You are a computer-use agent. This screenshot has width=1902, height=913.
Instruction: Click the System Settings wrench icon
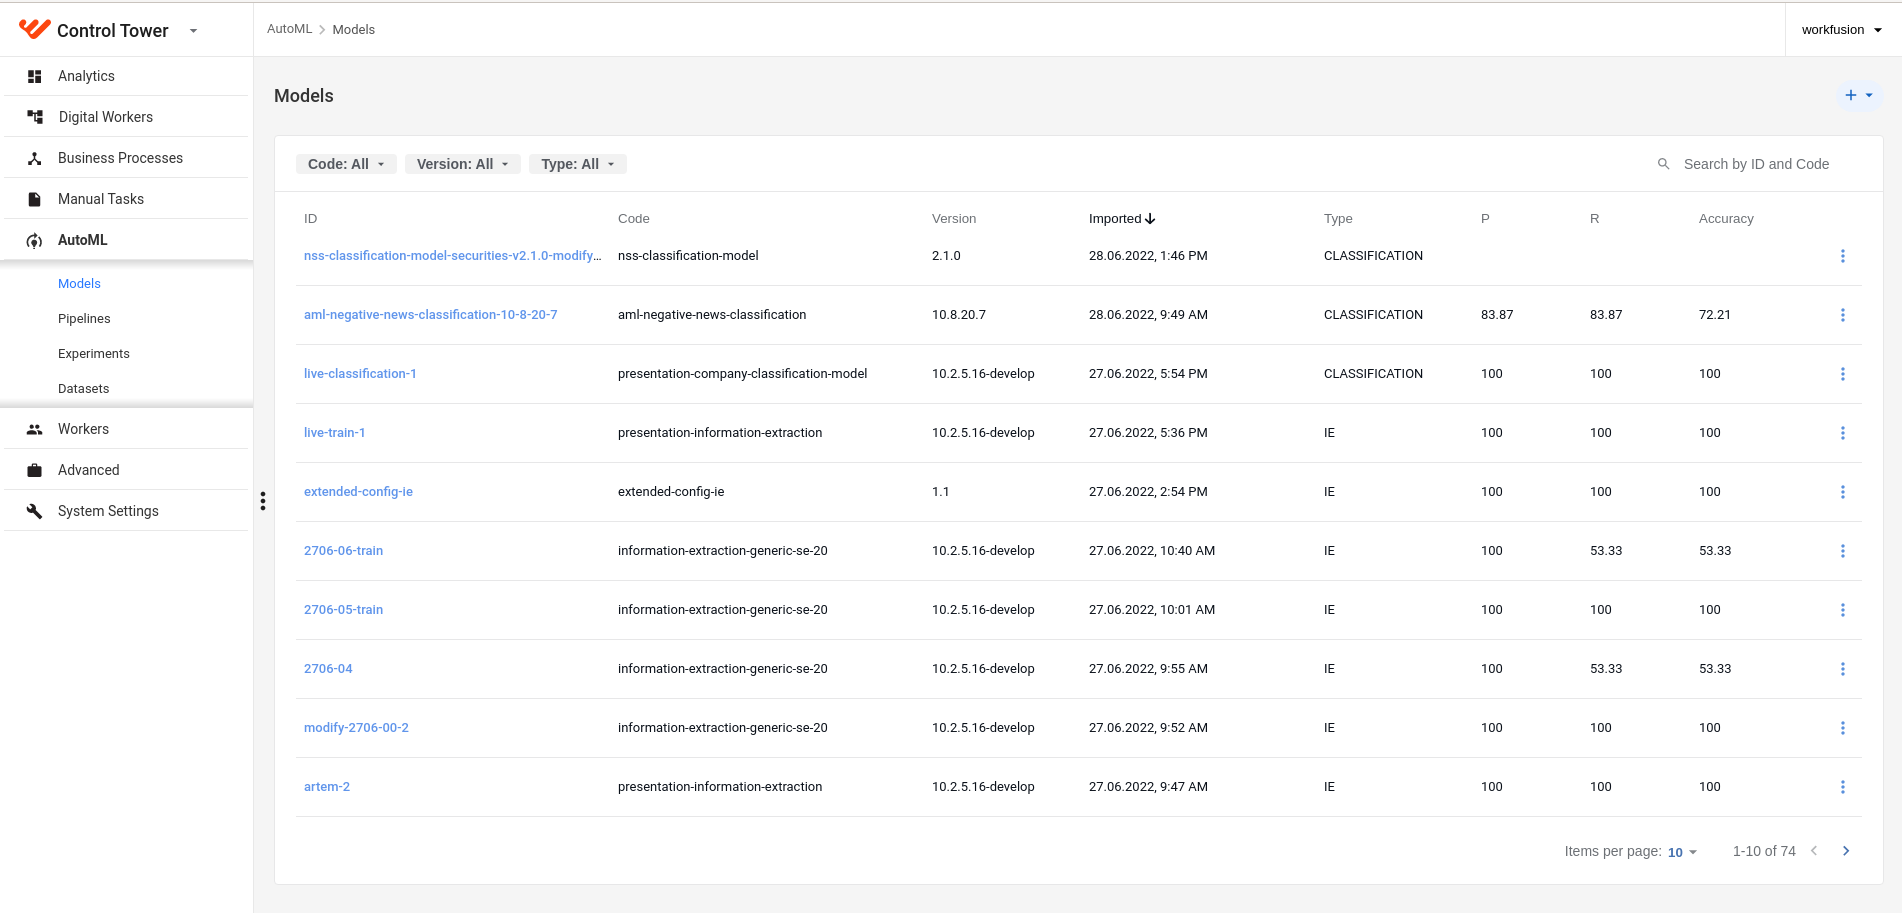[35, 511]
